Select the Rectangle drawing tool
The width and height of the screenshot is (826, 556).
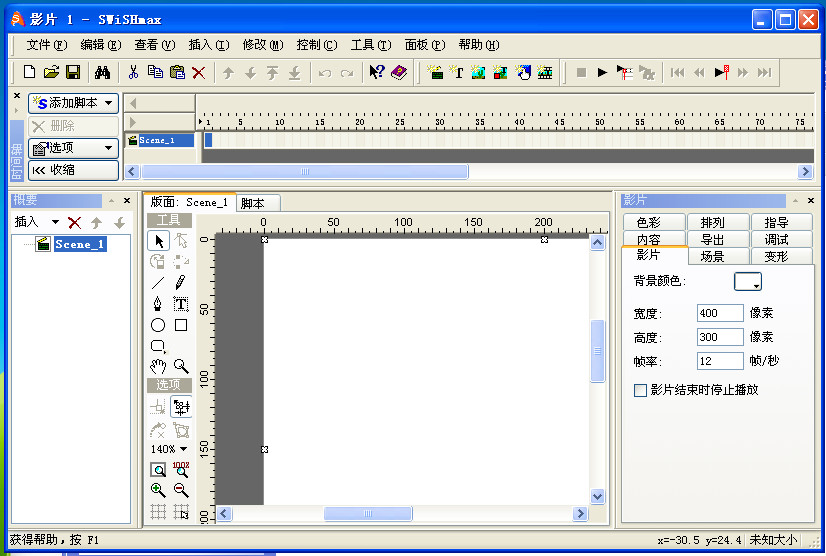181,325
